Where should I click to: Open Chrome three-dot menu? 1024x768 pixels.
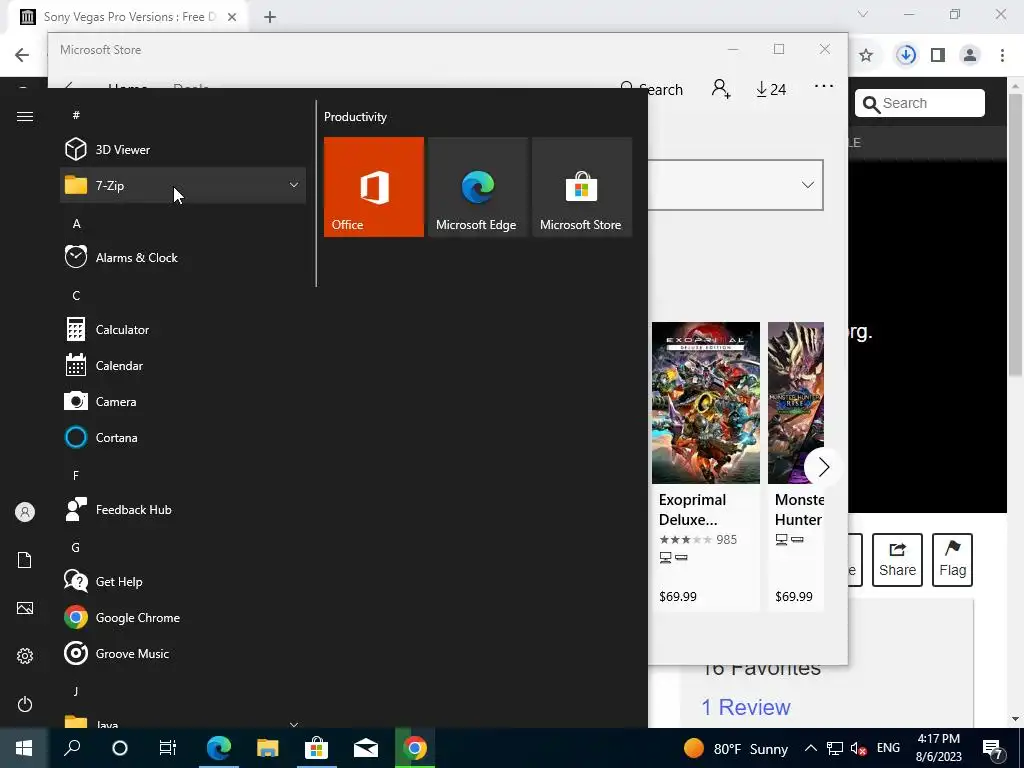[1002, 56]
